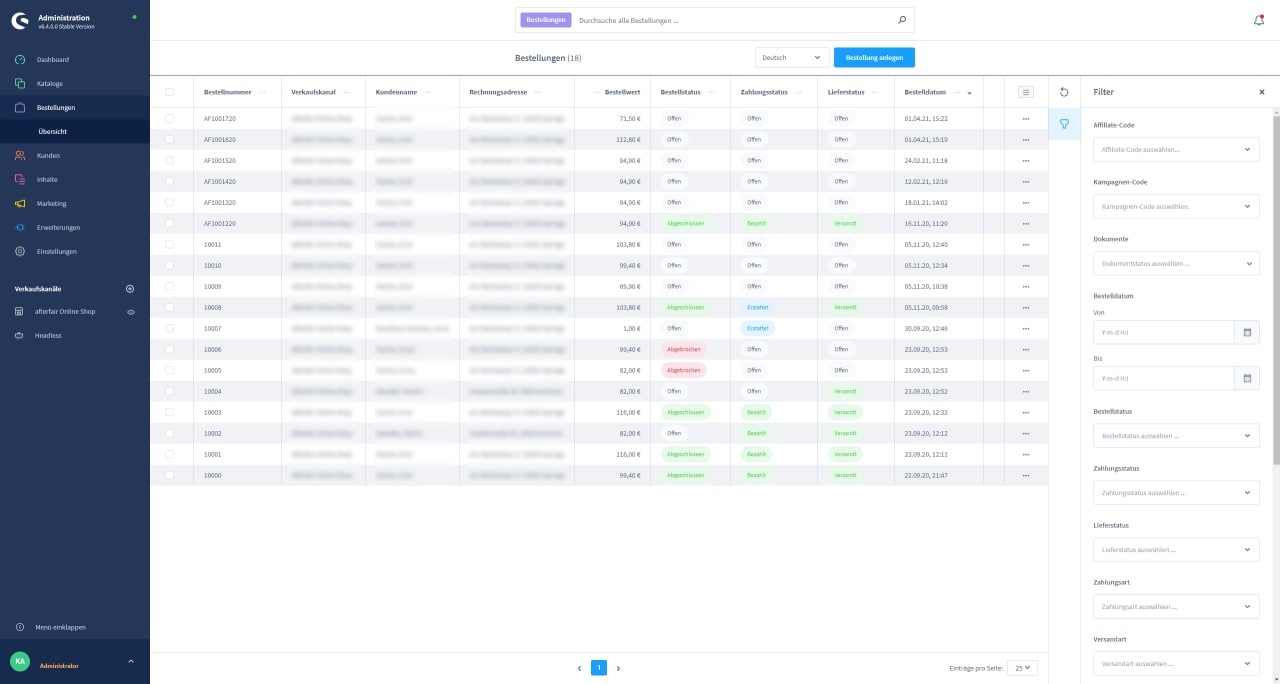This screenshot has height=684, width=1280.
Task: Open Zahlungsstatus auswählen filter dropdown
Action: click(x=1176, y=493)
